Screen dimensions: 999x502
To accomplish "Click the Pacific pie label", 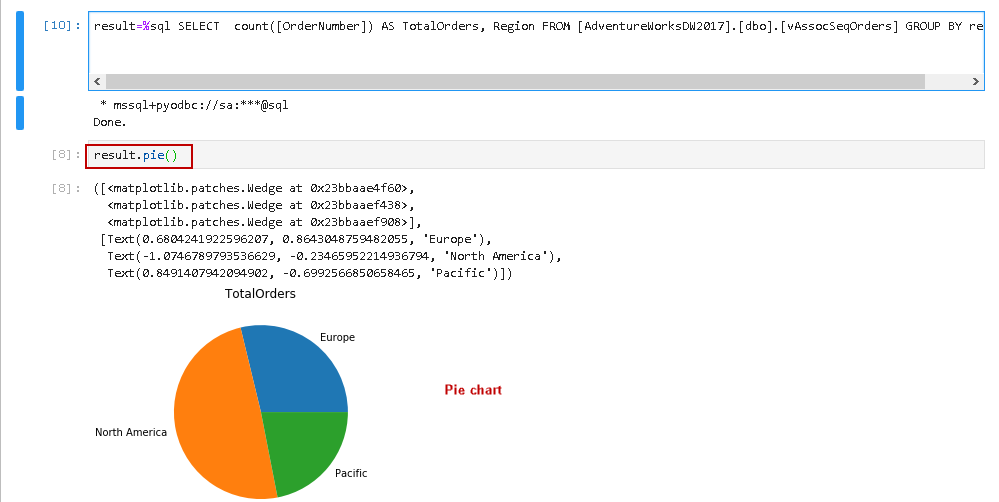I will [351, 473].
